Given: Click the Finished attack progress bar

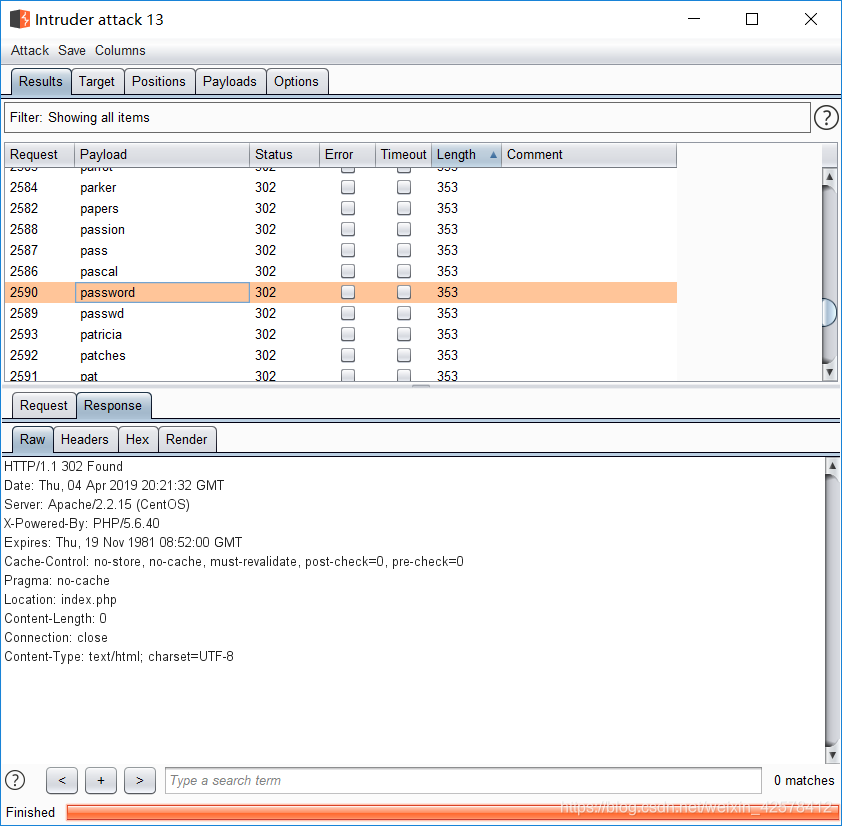Looking at the screenshot, I should click(x=453, y=812).
